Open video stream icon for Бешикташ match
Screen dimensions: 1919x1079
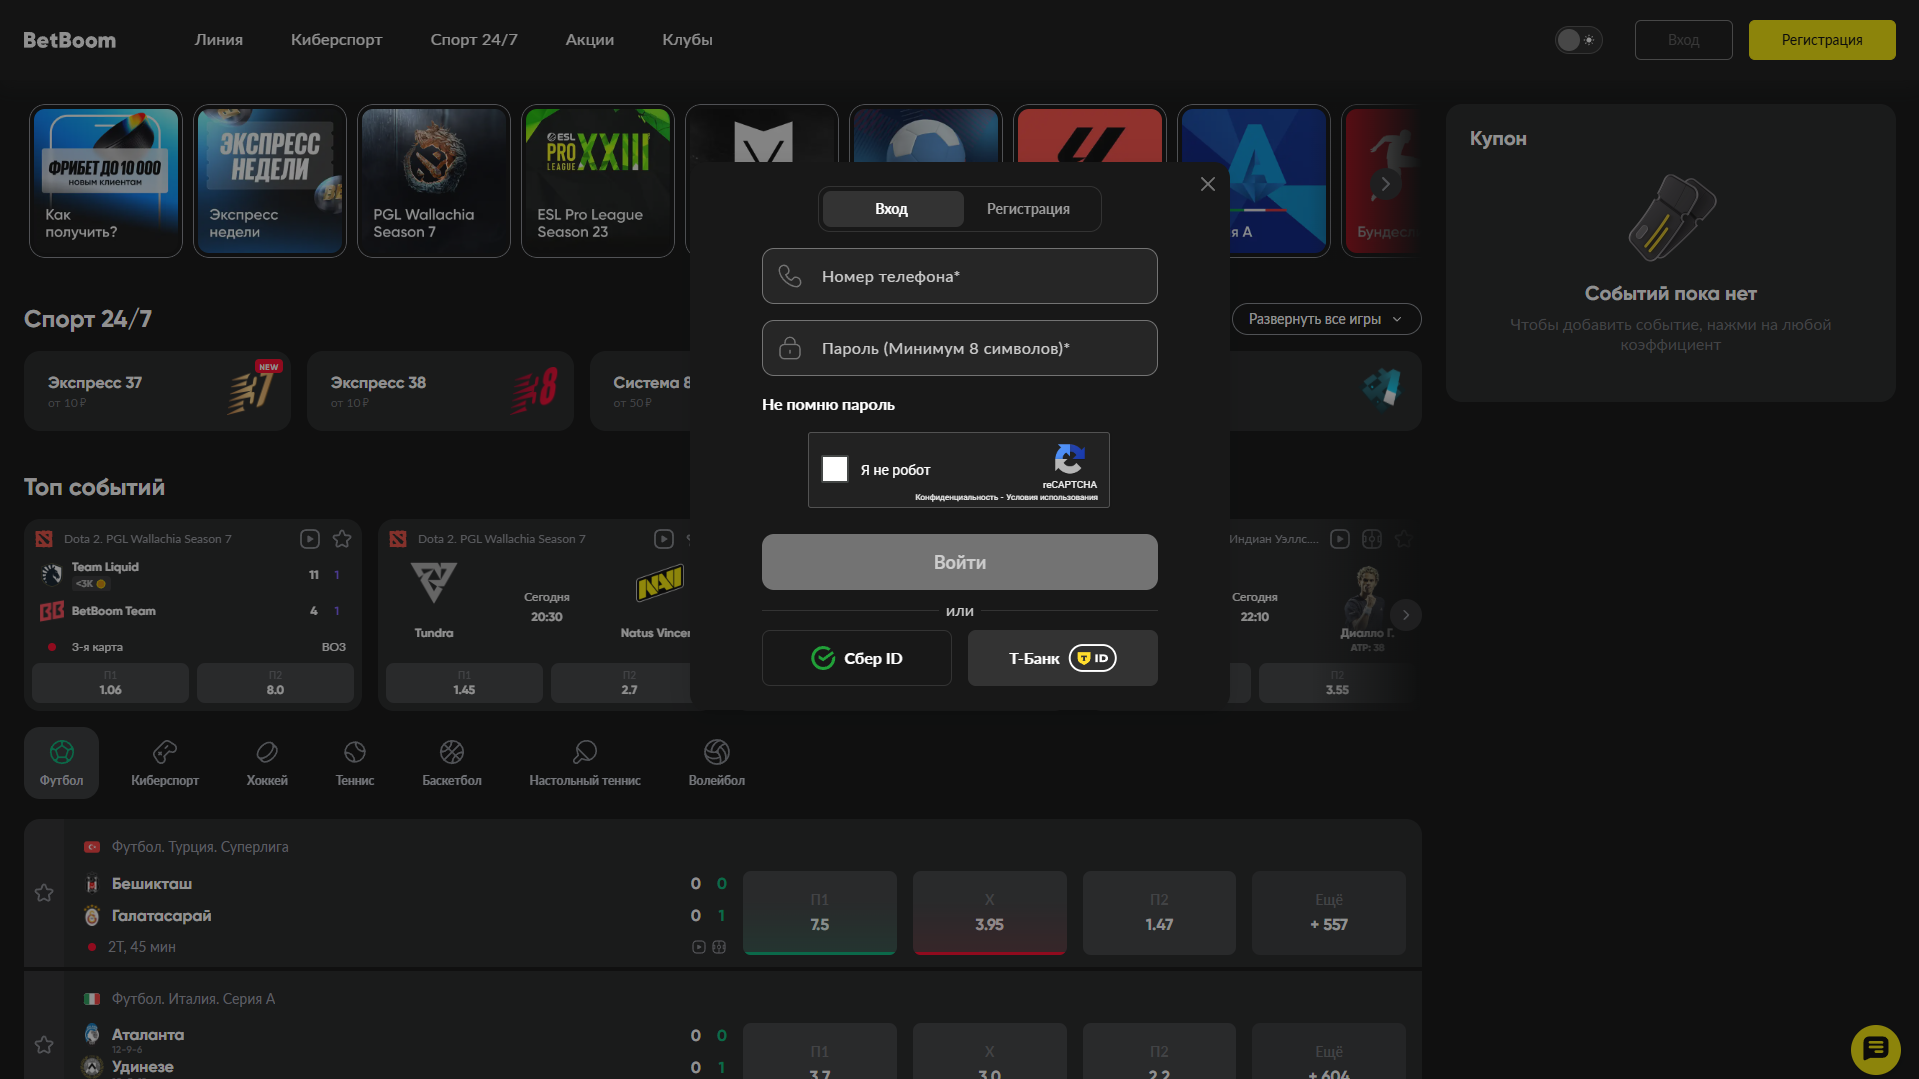tap(699, 947)
